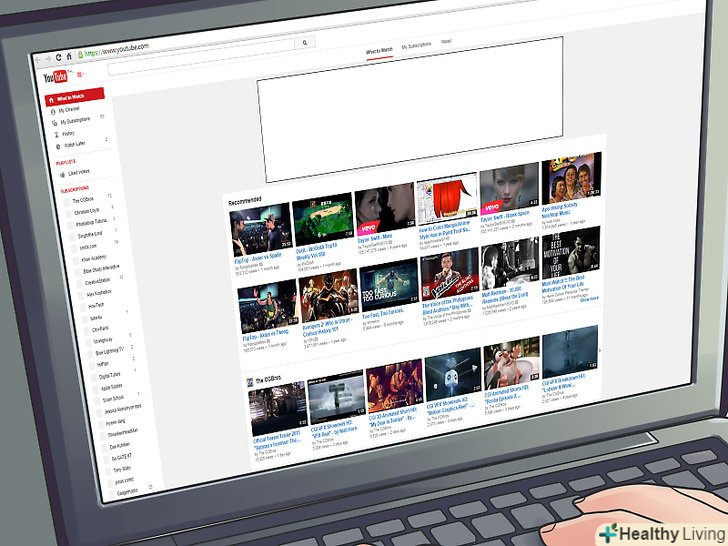Reload the page with the refresh icon
728x546 pixels.
pyautogui.click(x=58, y=58)
